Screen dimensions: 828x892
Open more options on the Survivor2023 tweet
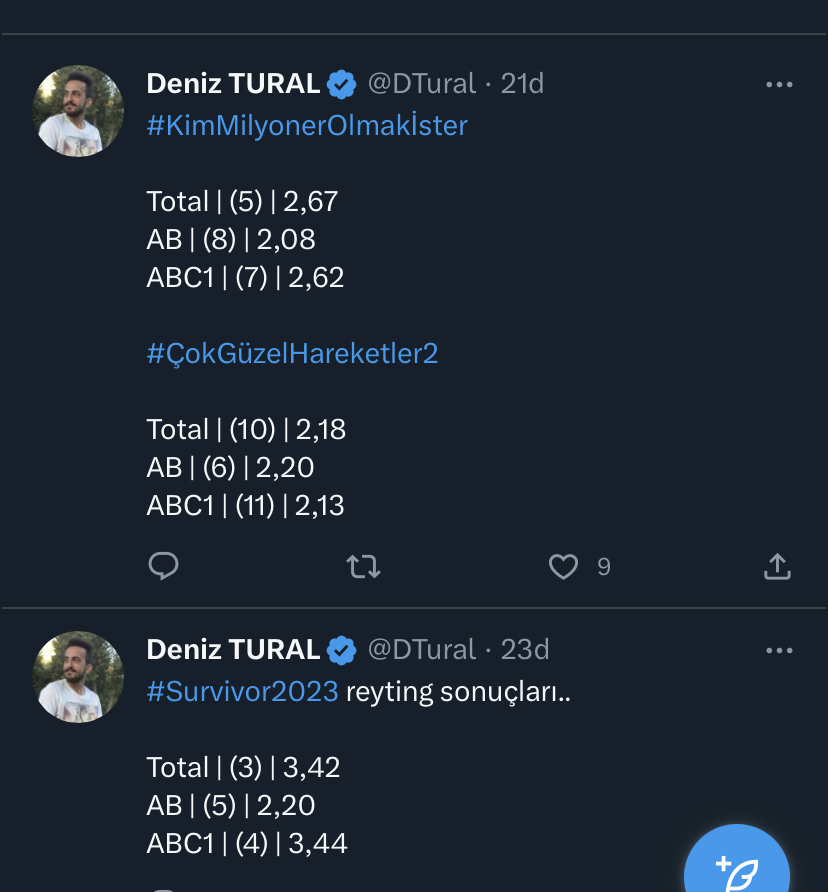(778, 651)
